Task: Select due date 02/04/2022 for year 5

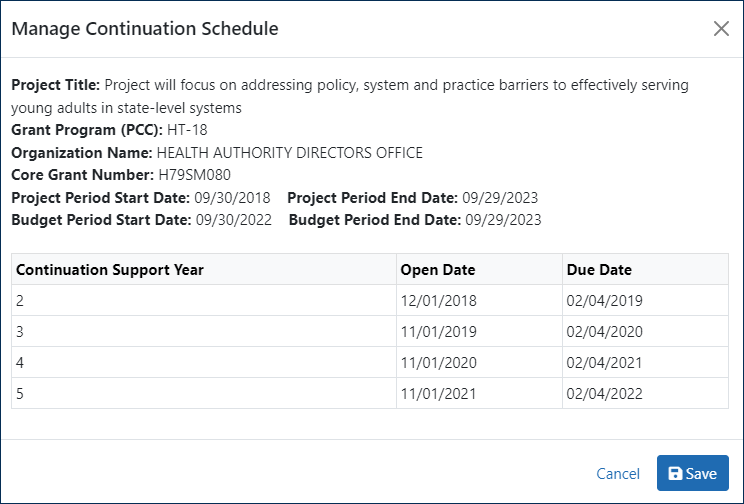Action: (645, 393)
